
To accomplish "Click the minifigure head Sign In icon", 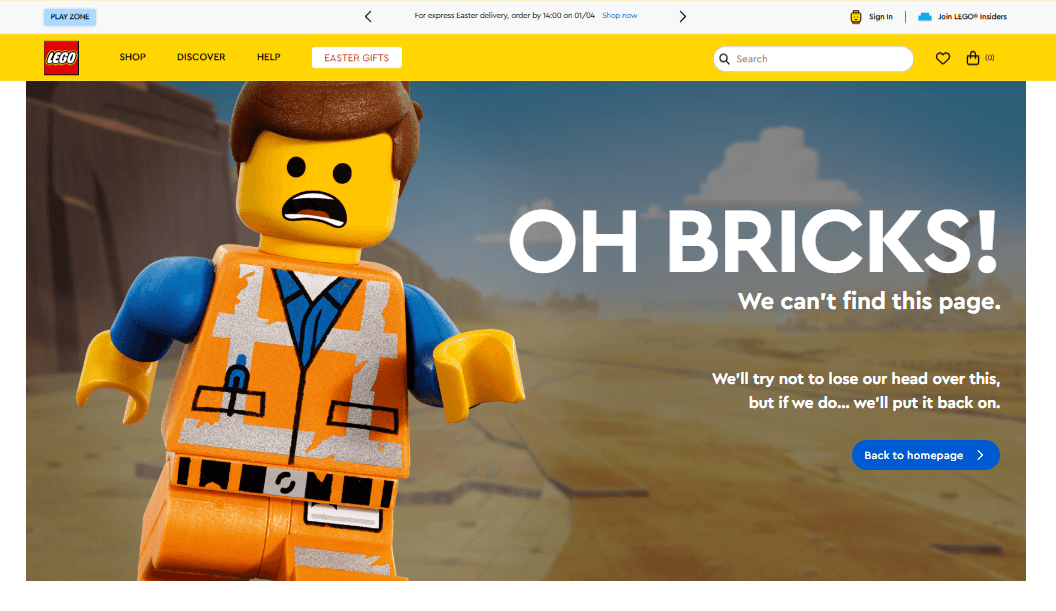I will (856, 17).
